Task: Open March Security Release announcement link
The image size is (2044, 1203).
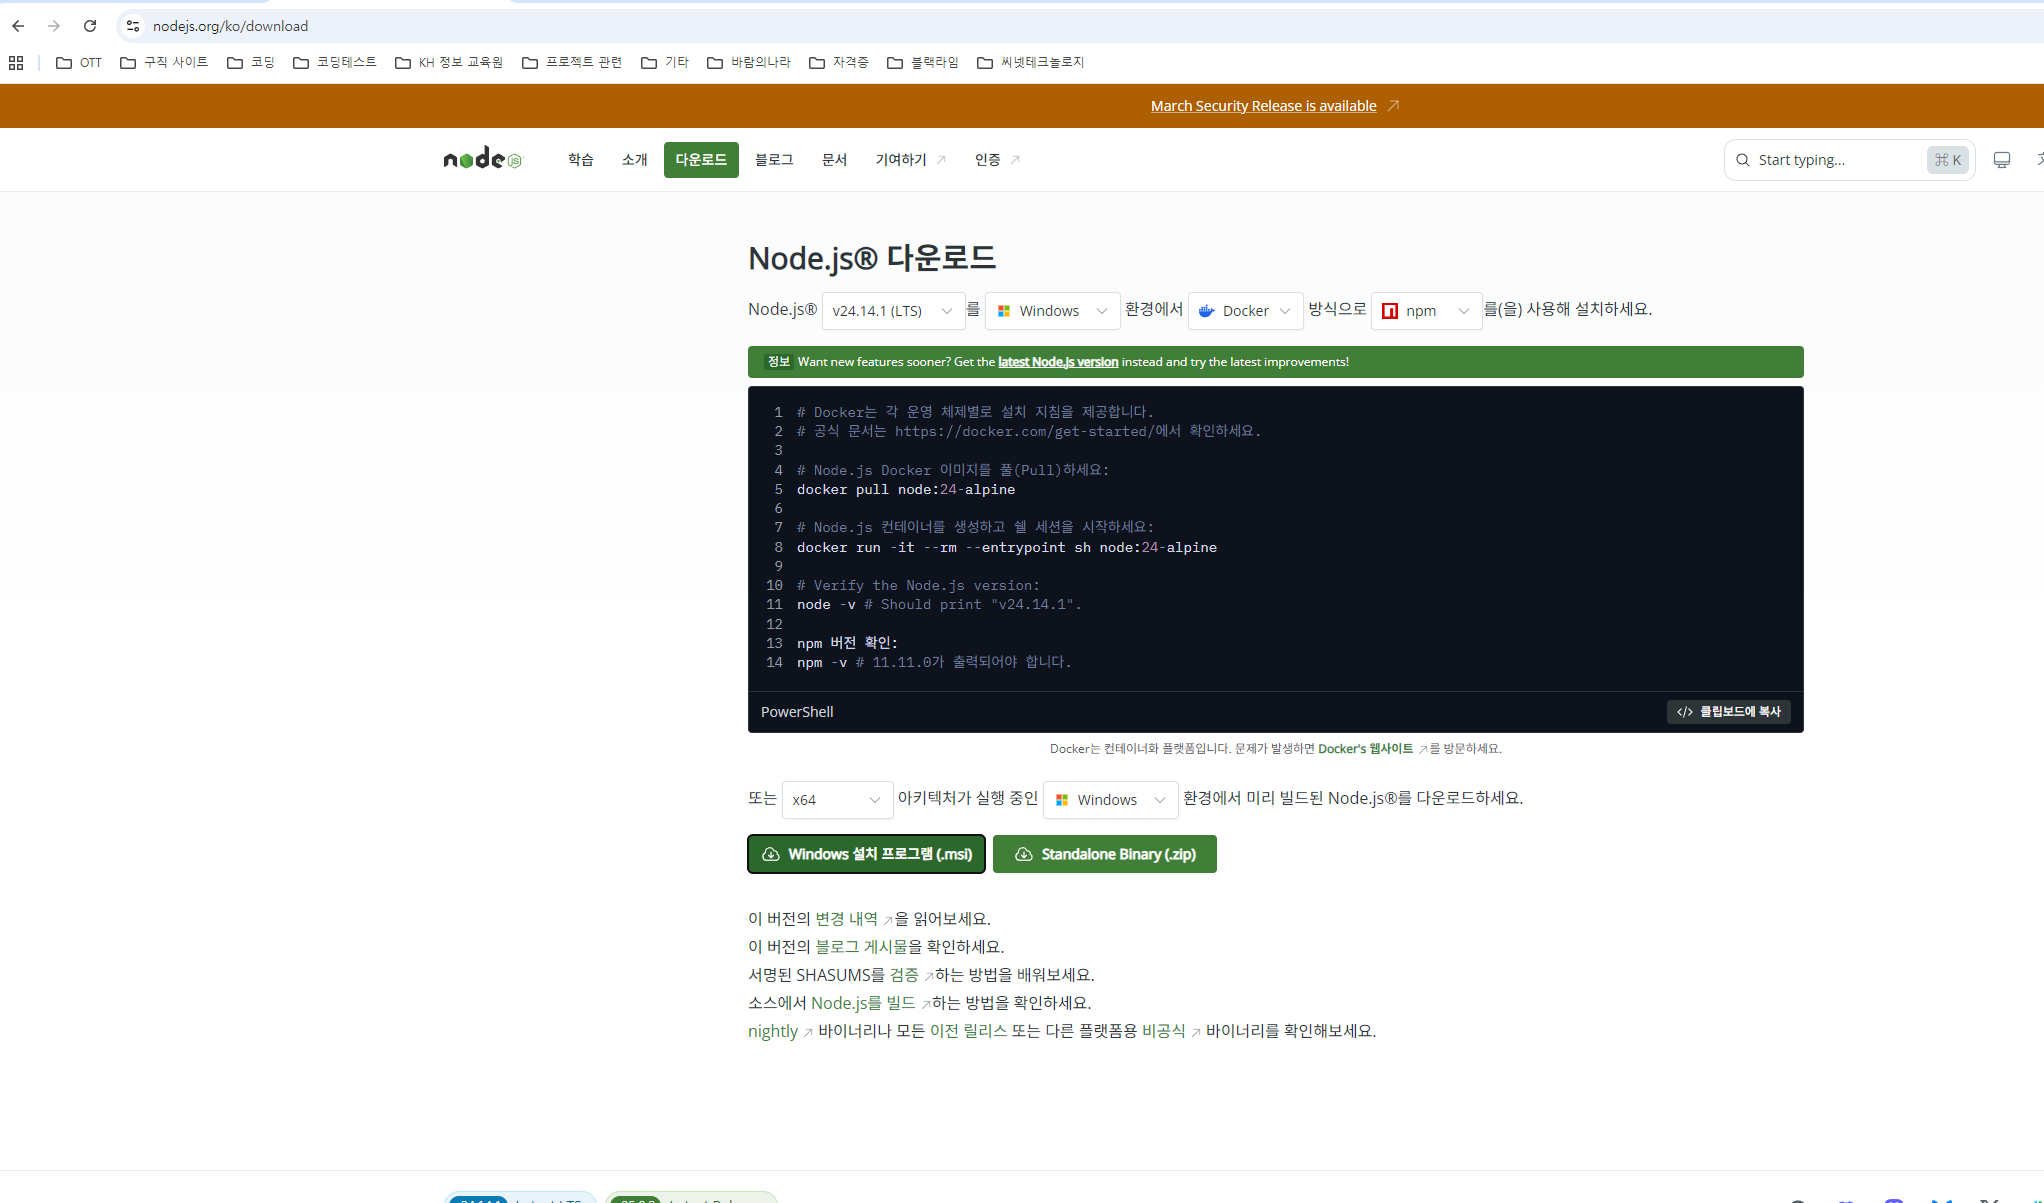Action: click(x=1263, y=106)
